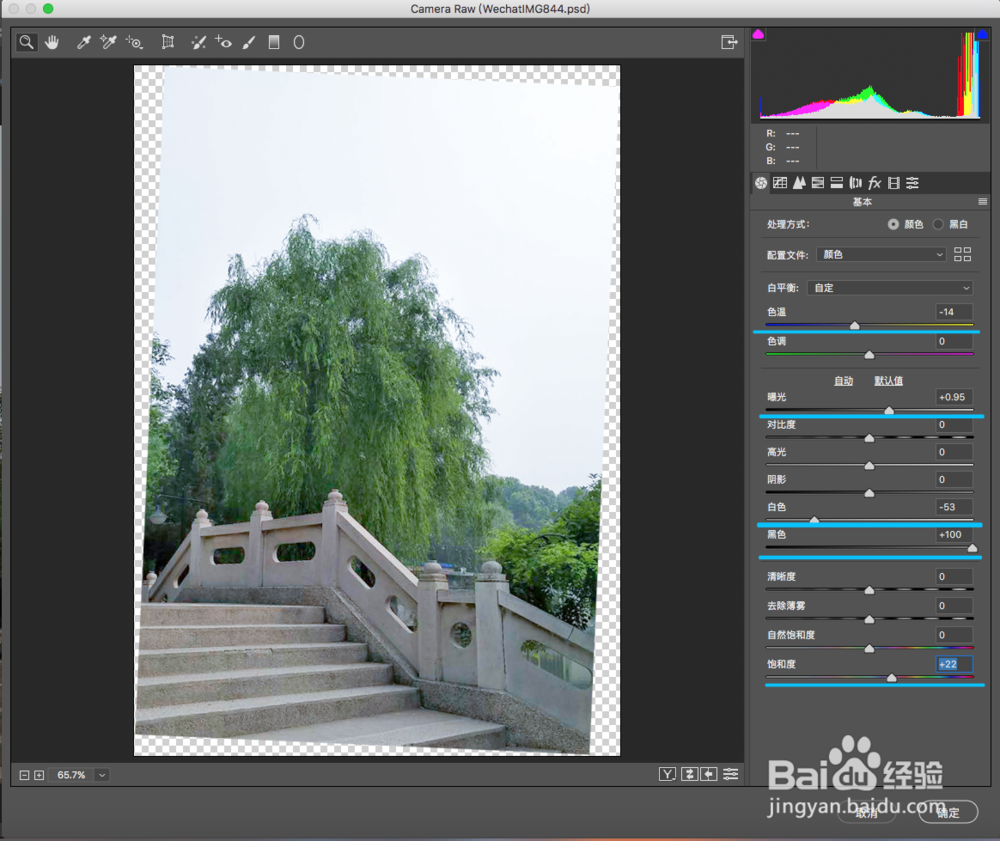This screenshot has height=841, width=1000.
Task: Open the Tone Curve panel
Action: (x=780, y=182)
